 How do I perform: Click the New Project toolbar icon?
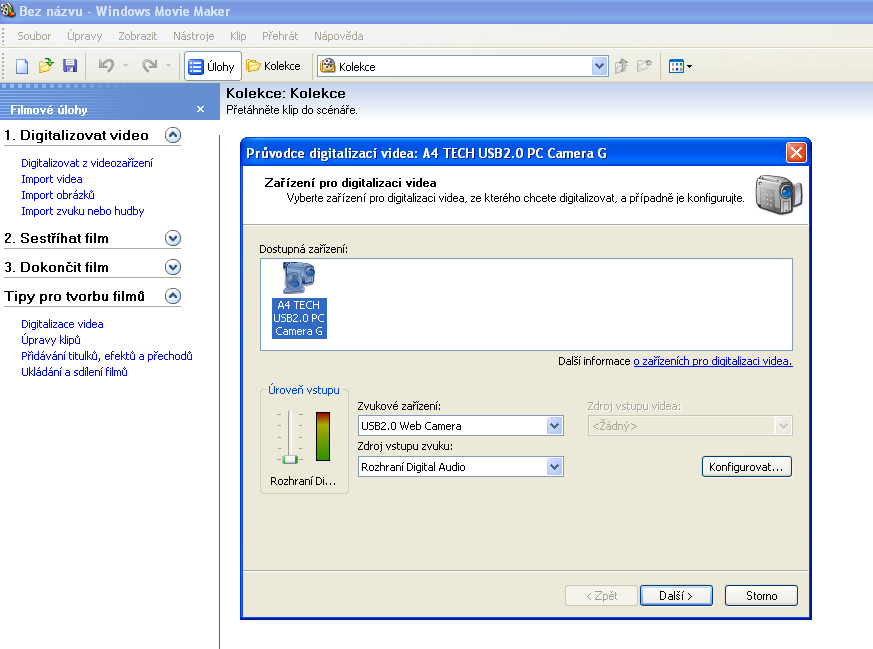point(22,66)
